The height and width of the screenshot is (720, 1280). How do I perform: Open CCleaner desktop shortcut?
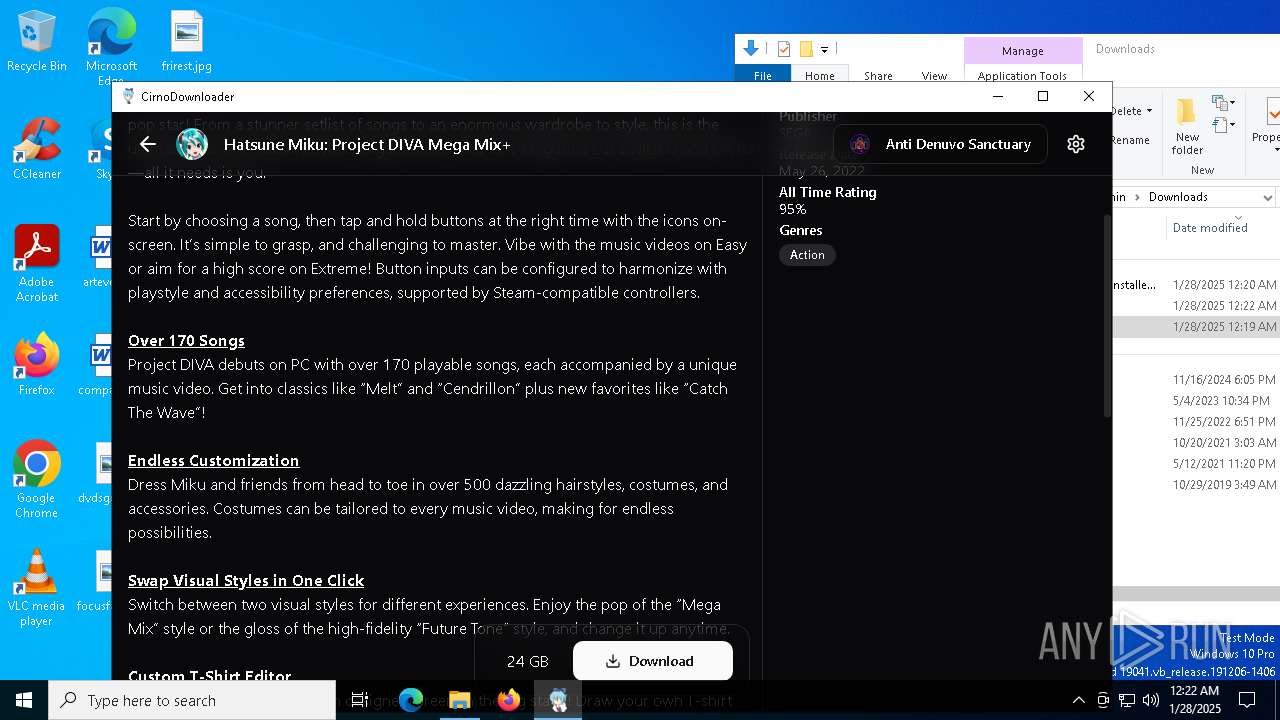37,148
